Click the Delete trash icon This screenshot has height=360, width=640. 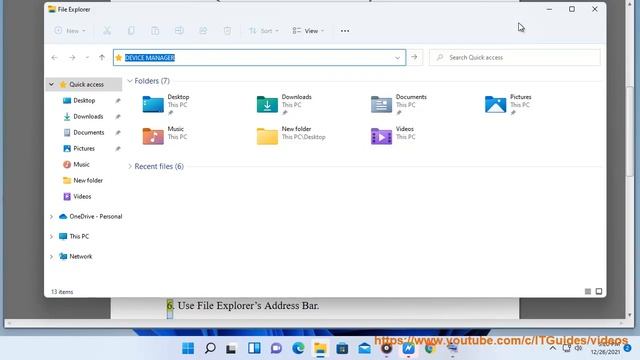(227, 31)
